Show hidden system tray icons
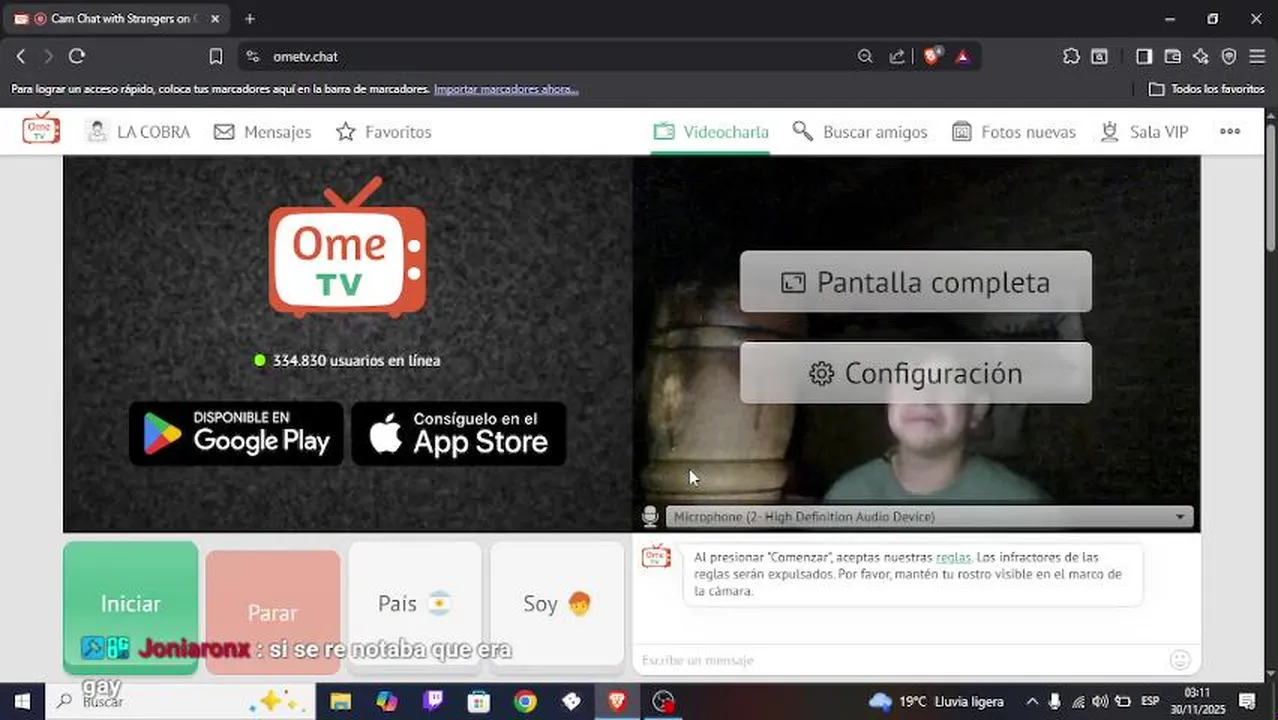The width and height of the screenshot is (1278, 720). [1032, 702]
